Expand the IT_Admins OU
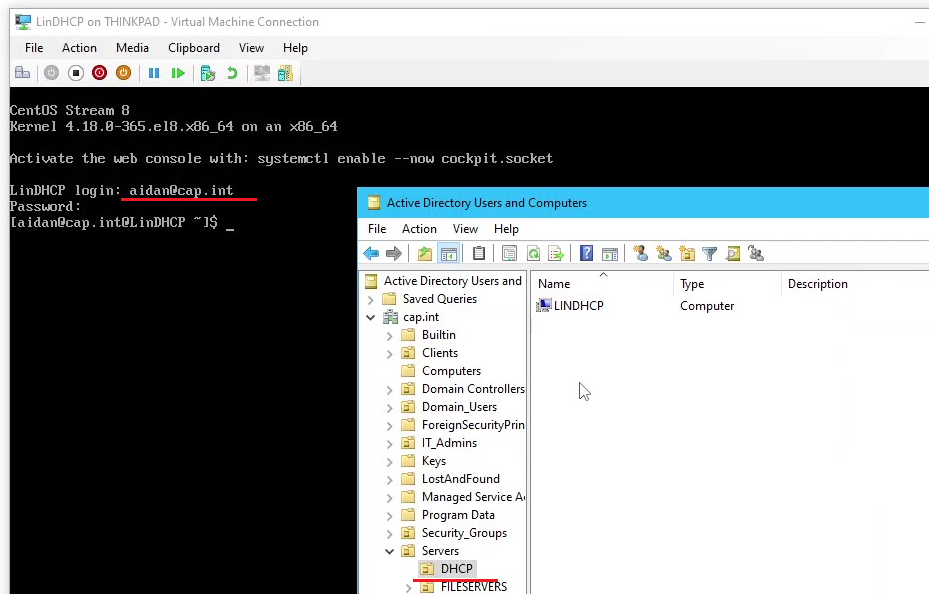 (389, 444)
